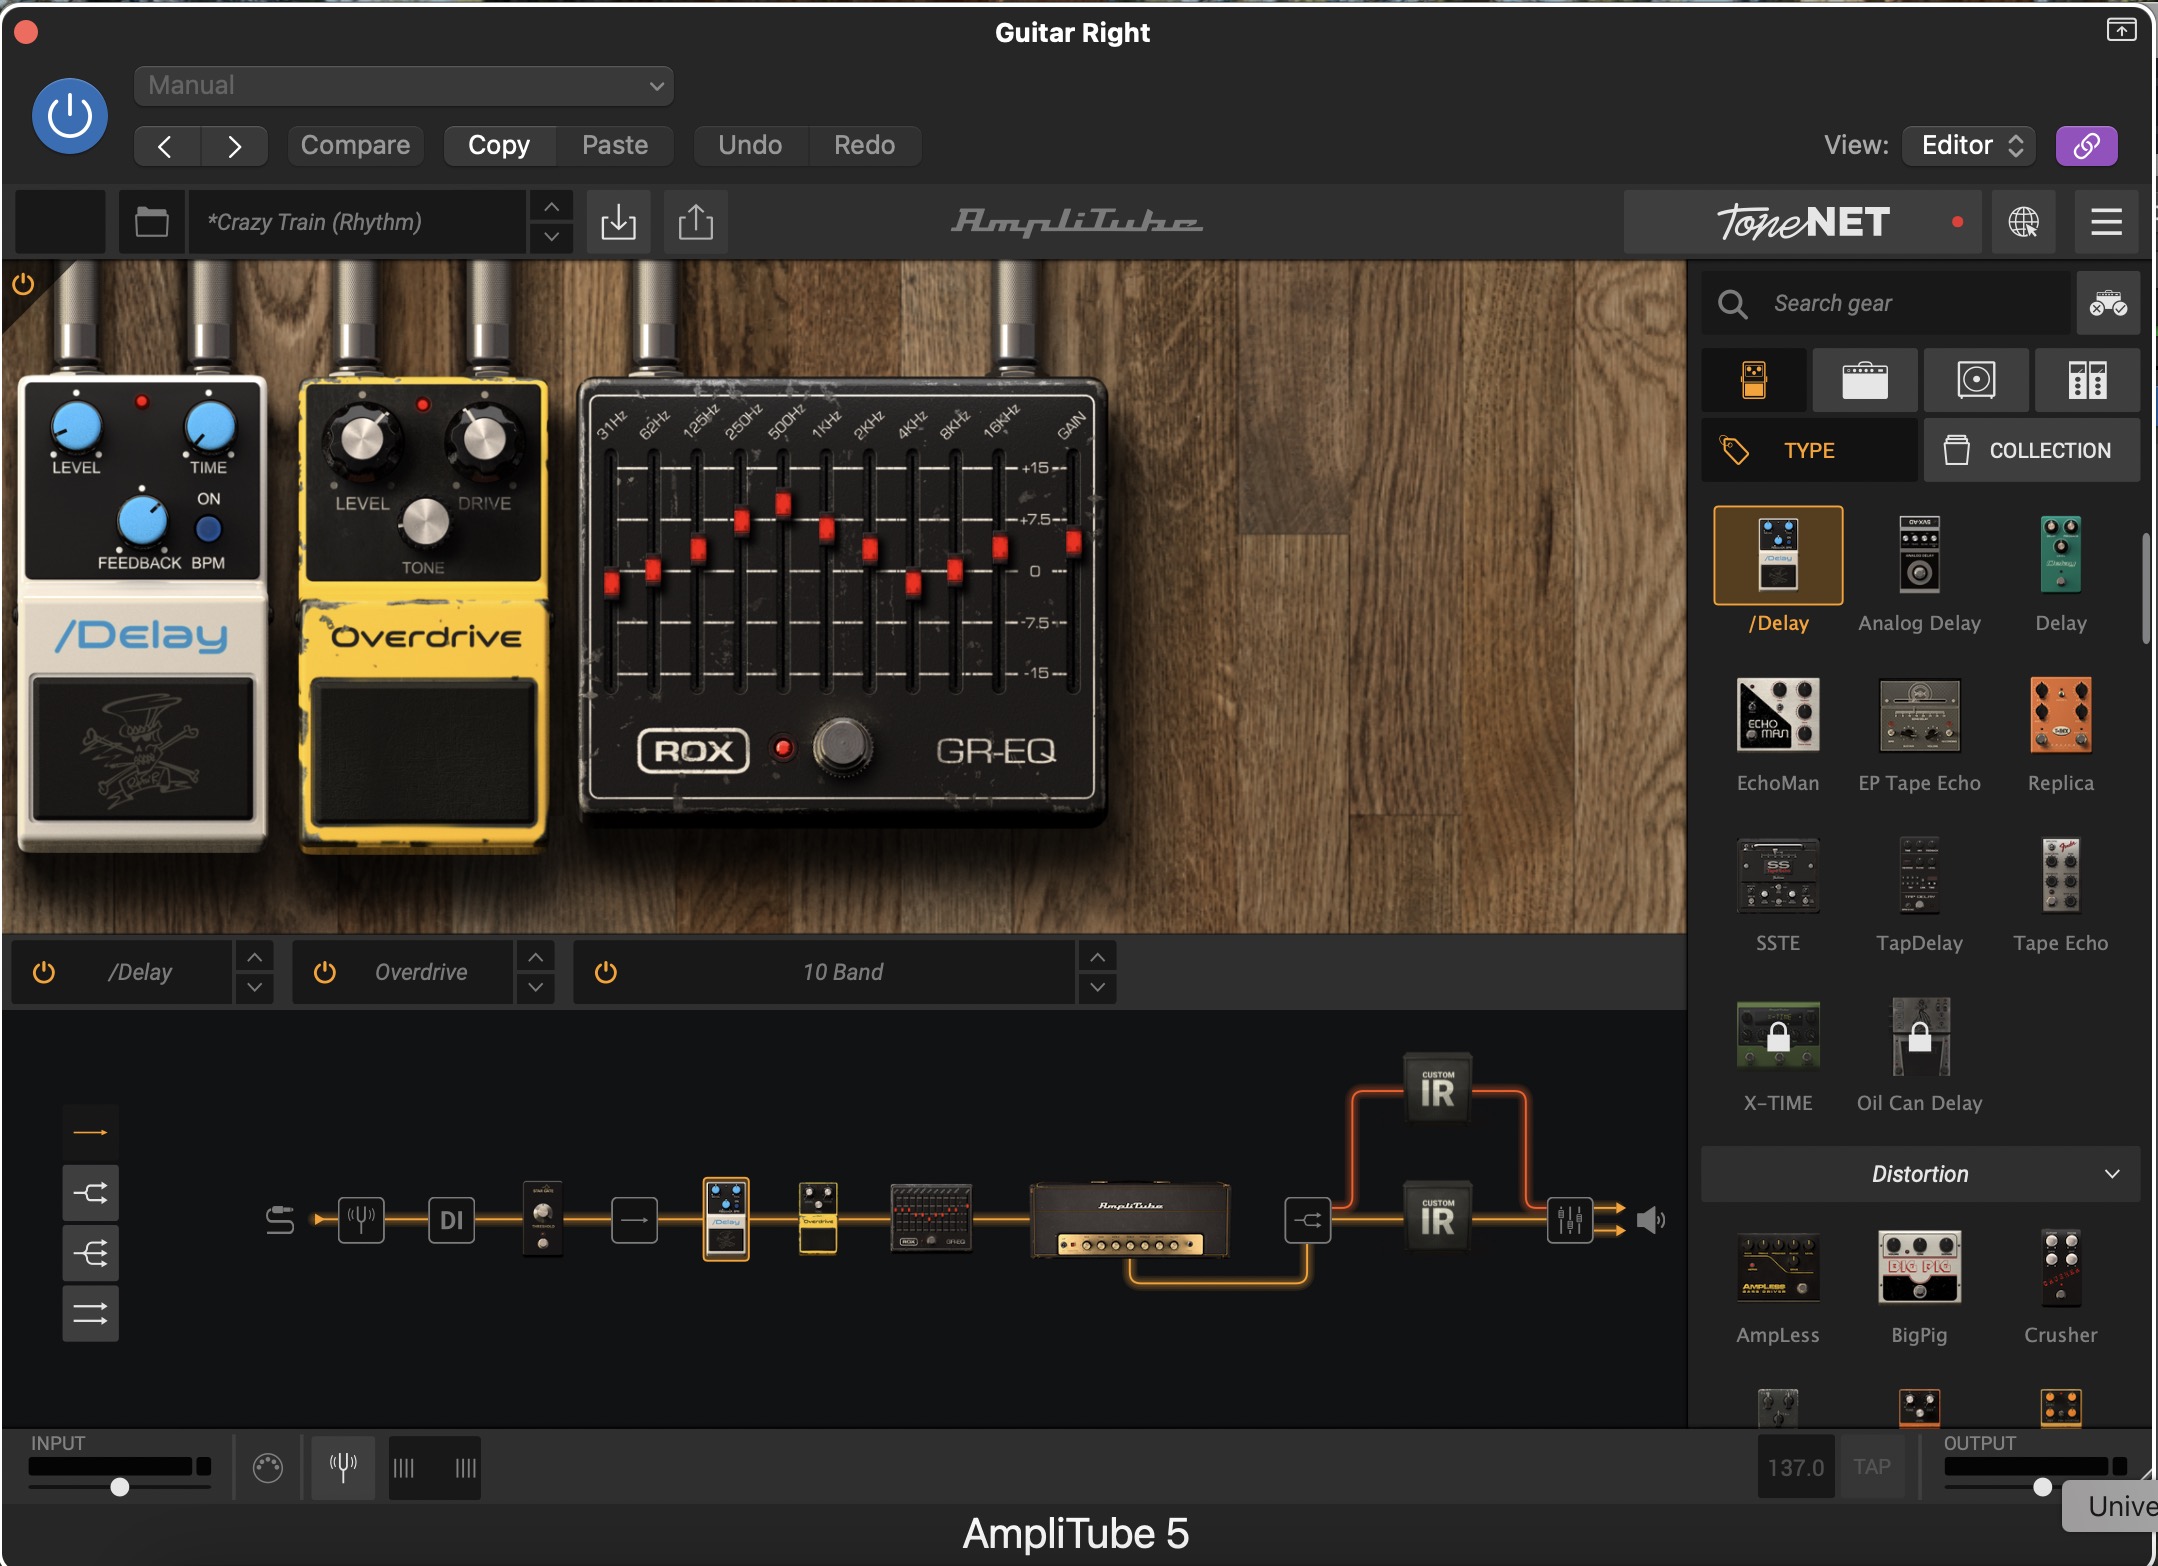This screenshot has height=1566, width=2158.
Task: Select the amp gear category tab
Action: coord(1865,380)
